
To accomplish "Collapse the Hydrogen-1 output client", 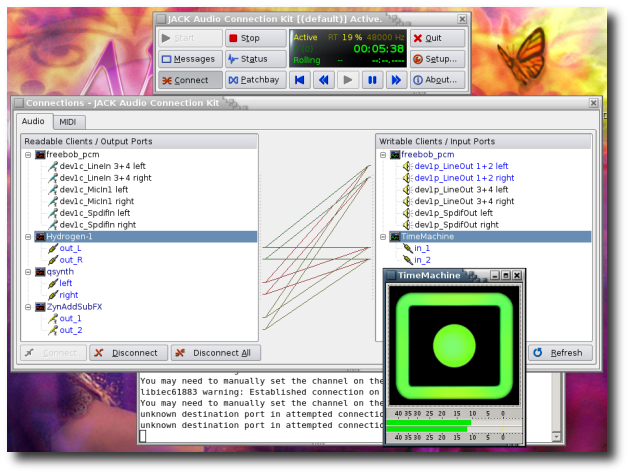I will coord(28,237).
